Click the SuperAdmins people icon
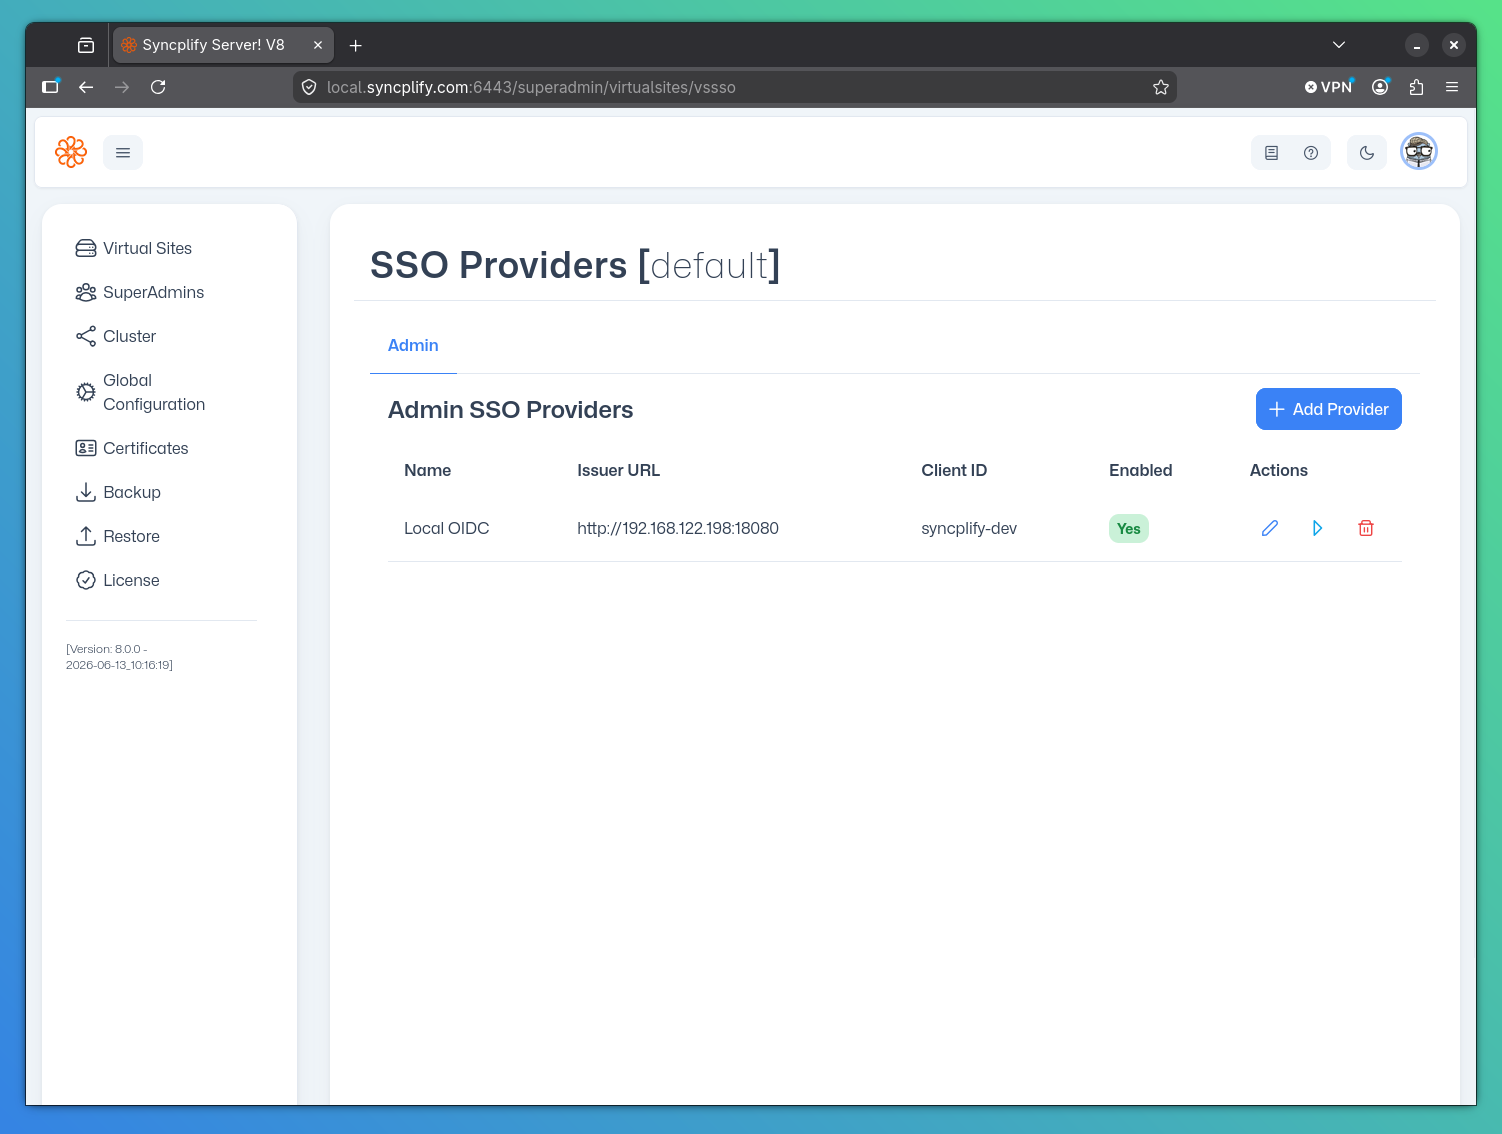1502x1134 pixels. pos(86,292)
